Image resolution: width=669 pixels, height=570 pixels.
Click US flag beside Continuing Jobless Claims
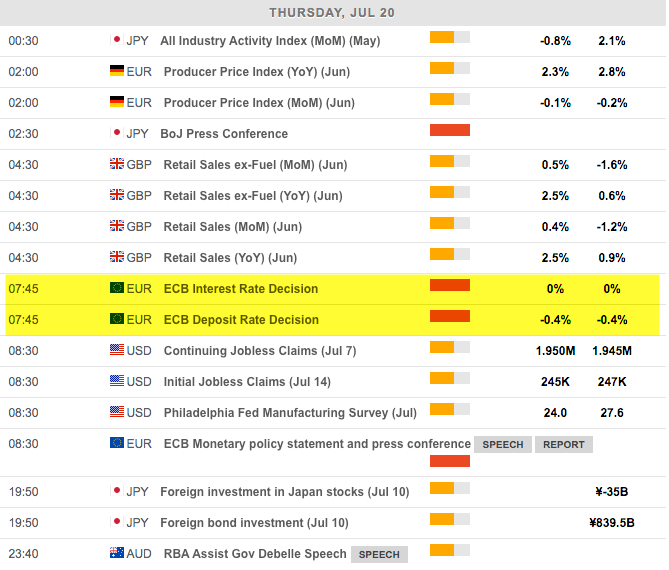pyautogui.click(x=116, y=349)
